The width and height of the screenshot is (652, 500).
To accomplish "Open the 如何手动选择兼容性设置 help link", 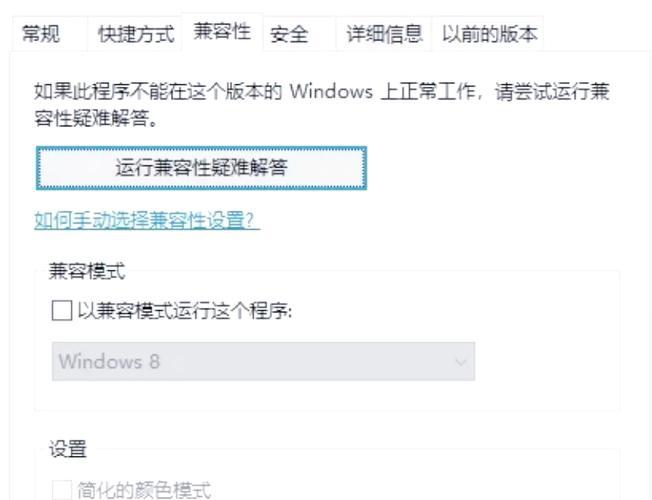I will pos(147,220).
